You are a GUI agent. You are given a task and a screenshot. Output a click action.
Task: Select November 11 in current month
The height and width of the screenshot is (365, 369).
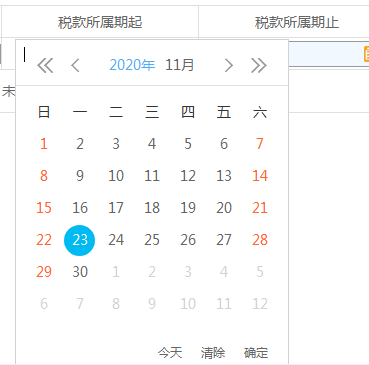(x=152, y=176)
